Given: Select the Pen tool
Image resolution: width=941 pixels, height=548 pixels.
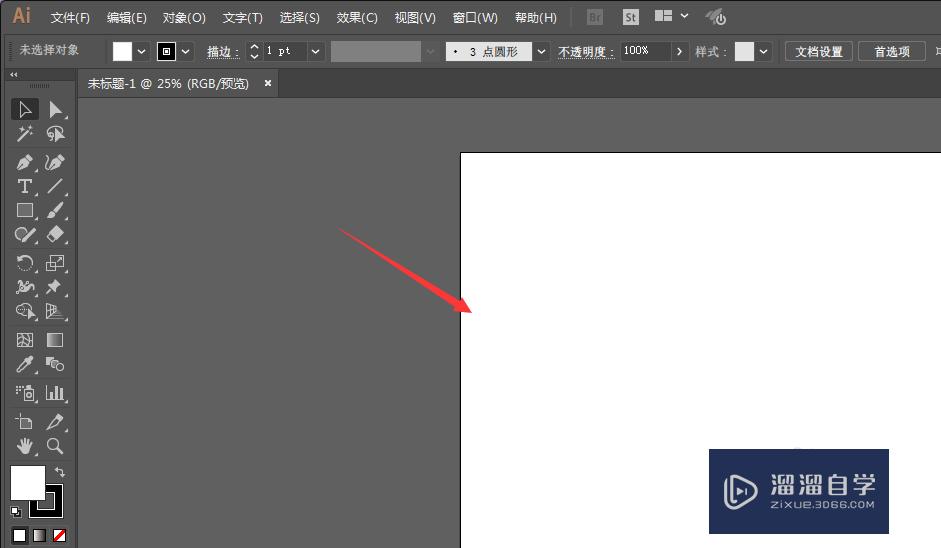Looking at the screenshot, I should 25,162.
